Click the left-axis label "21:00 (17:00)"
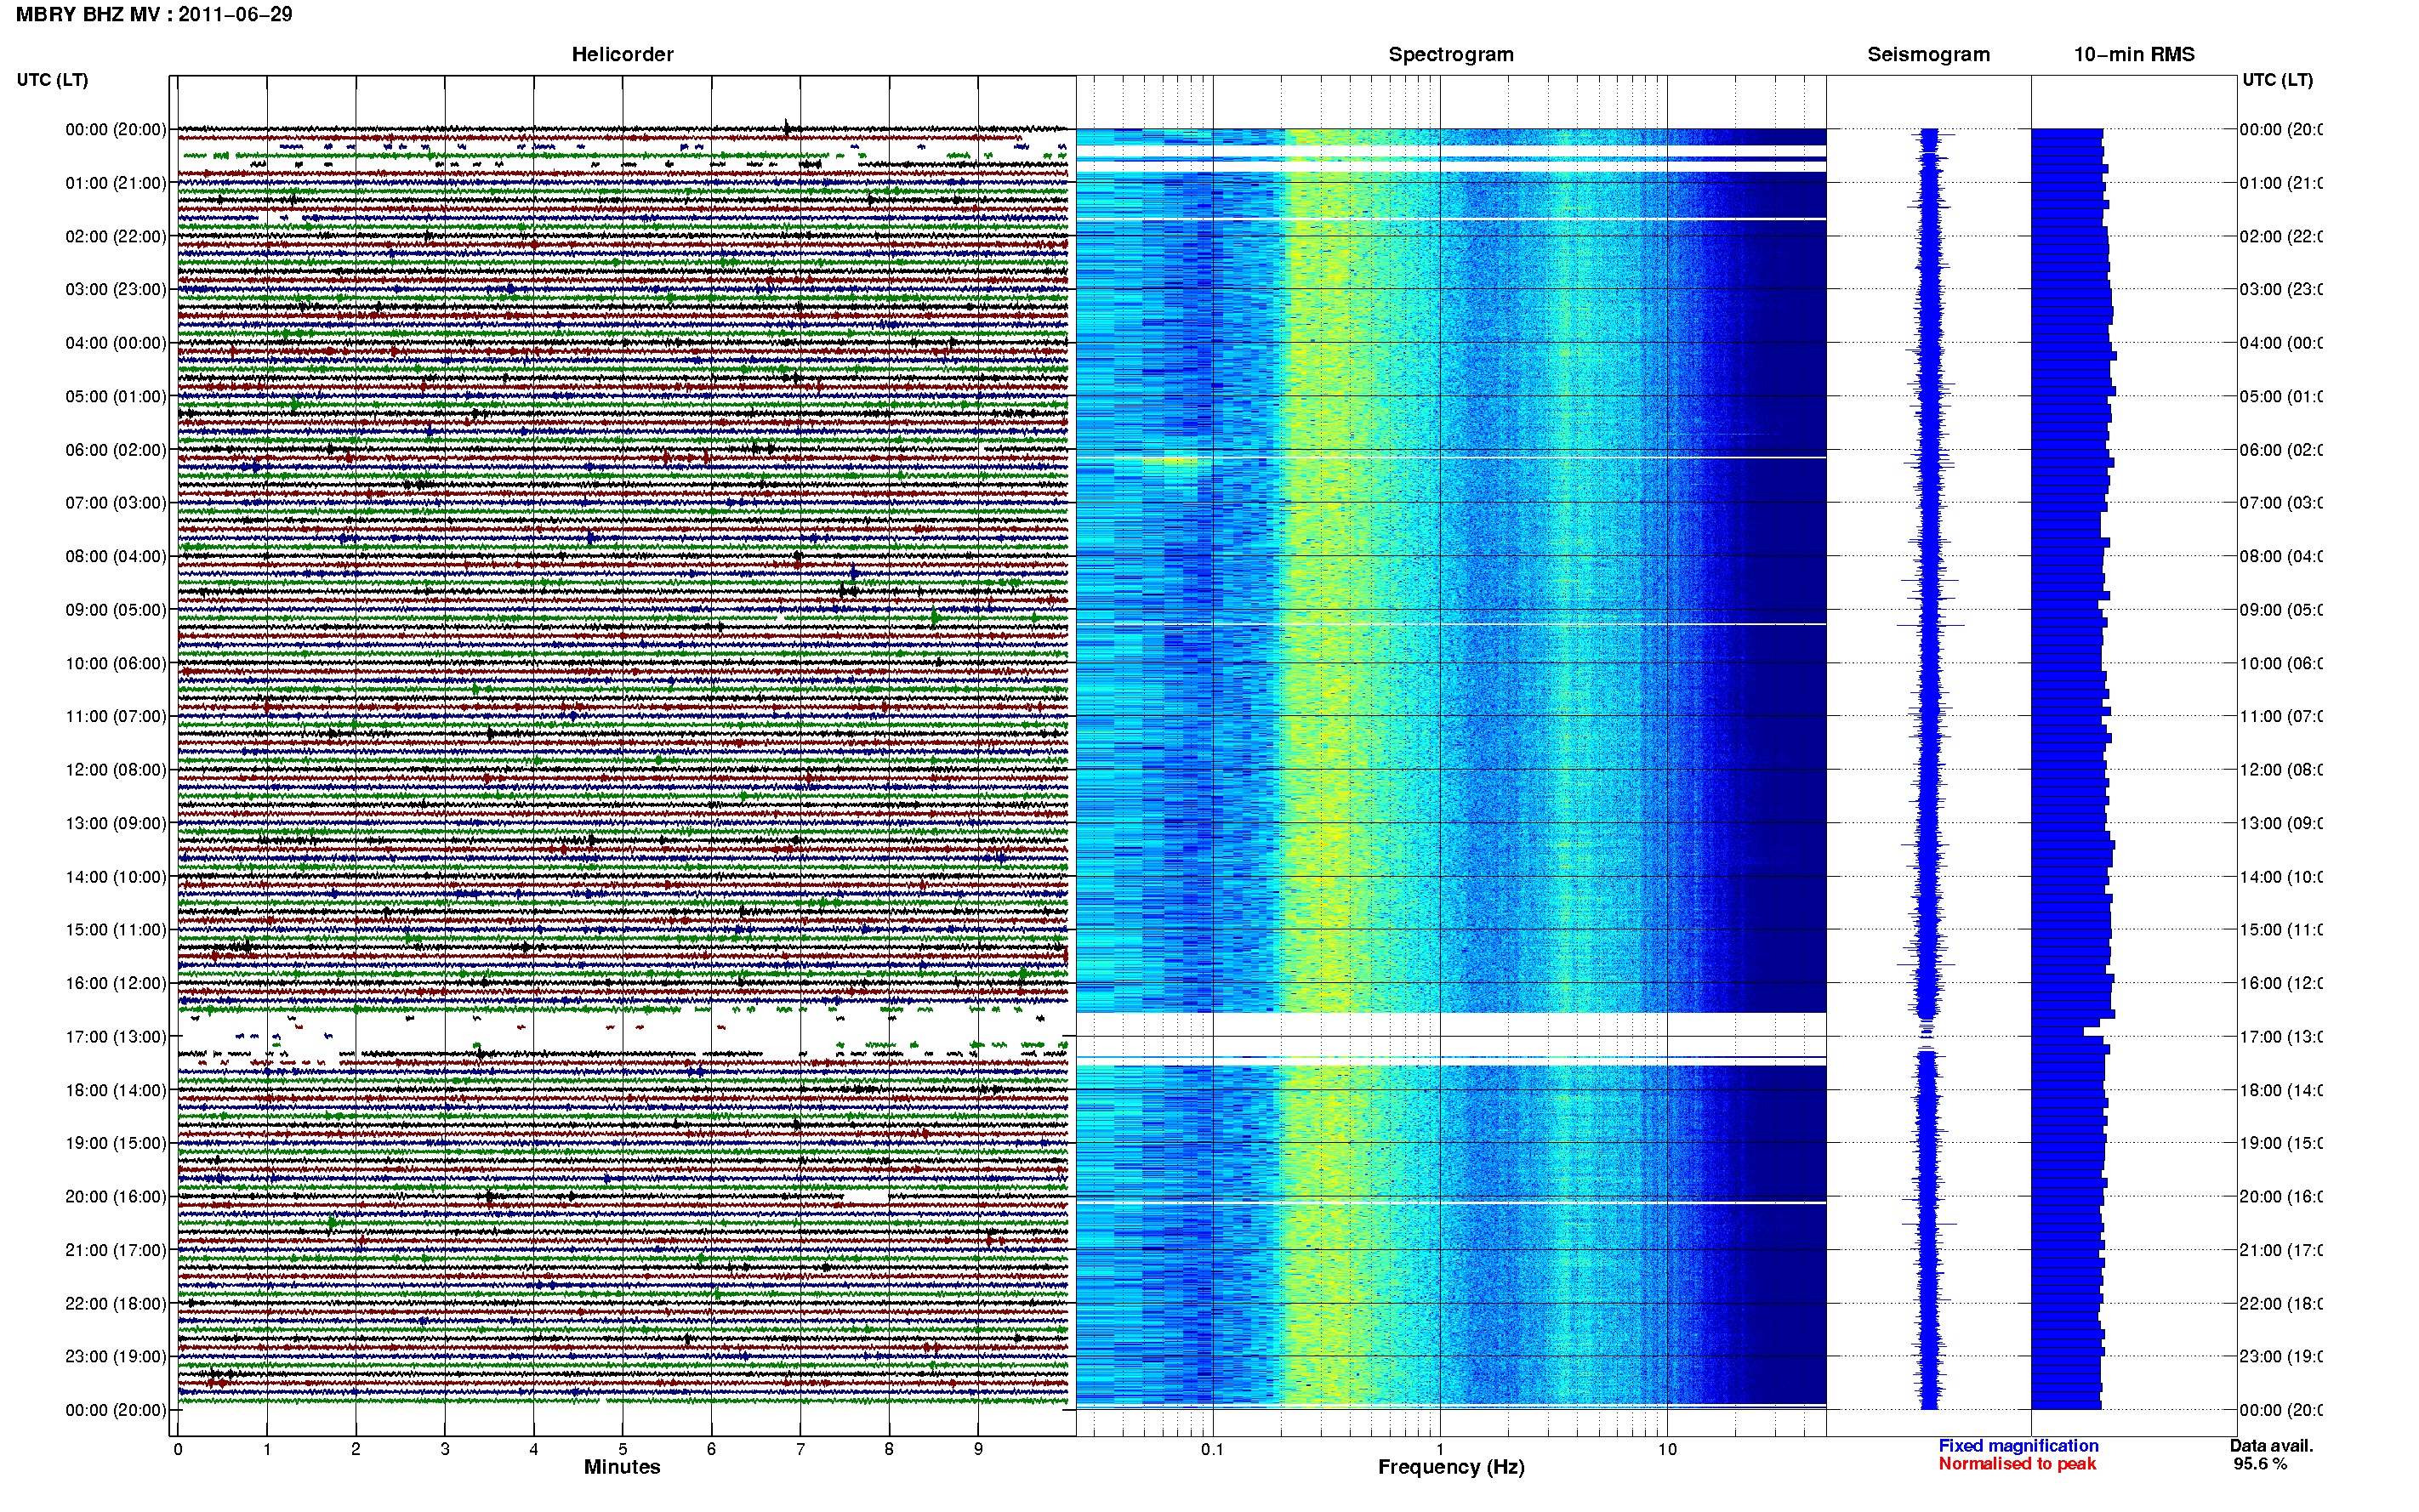This screenshot has height=1512, width=2419. click(x=116, y=1250)
